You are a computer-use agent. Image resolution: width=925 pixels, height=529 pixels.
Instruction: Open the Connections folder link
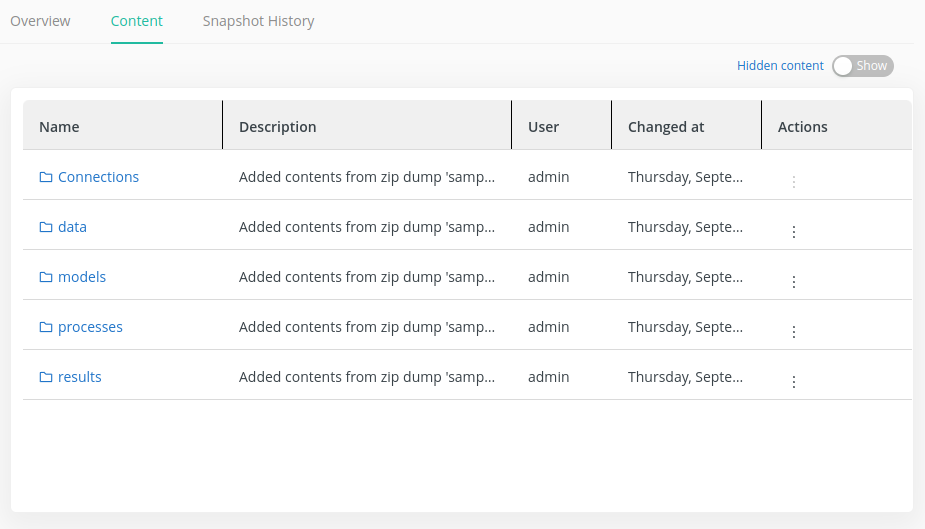click(x=98, y=177)
